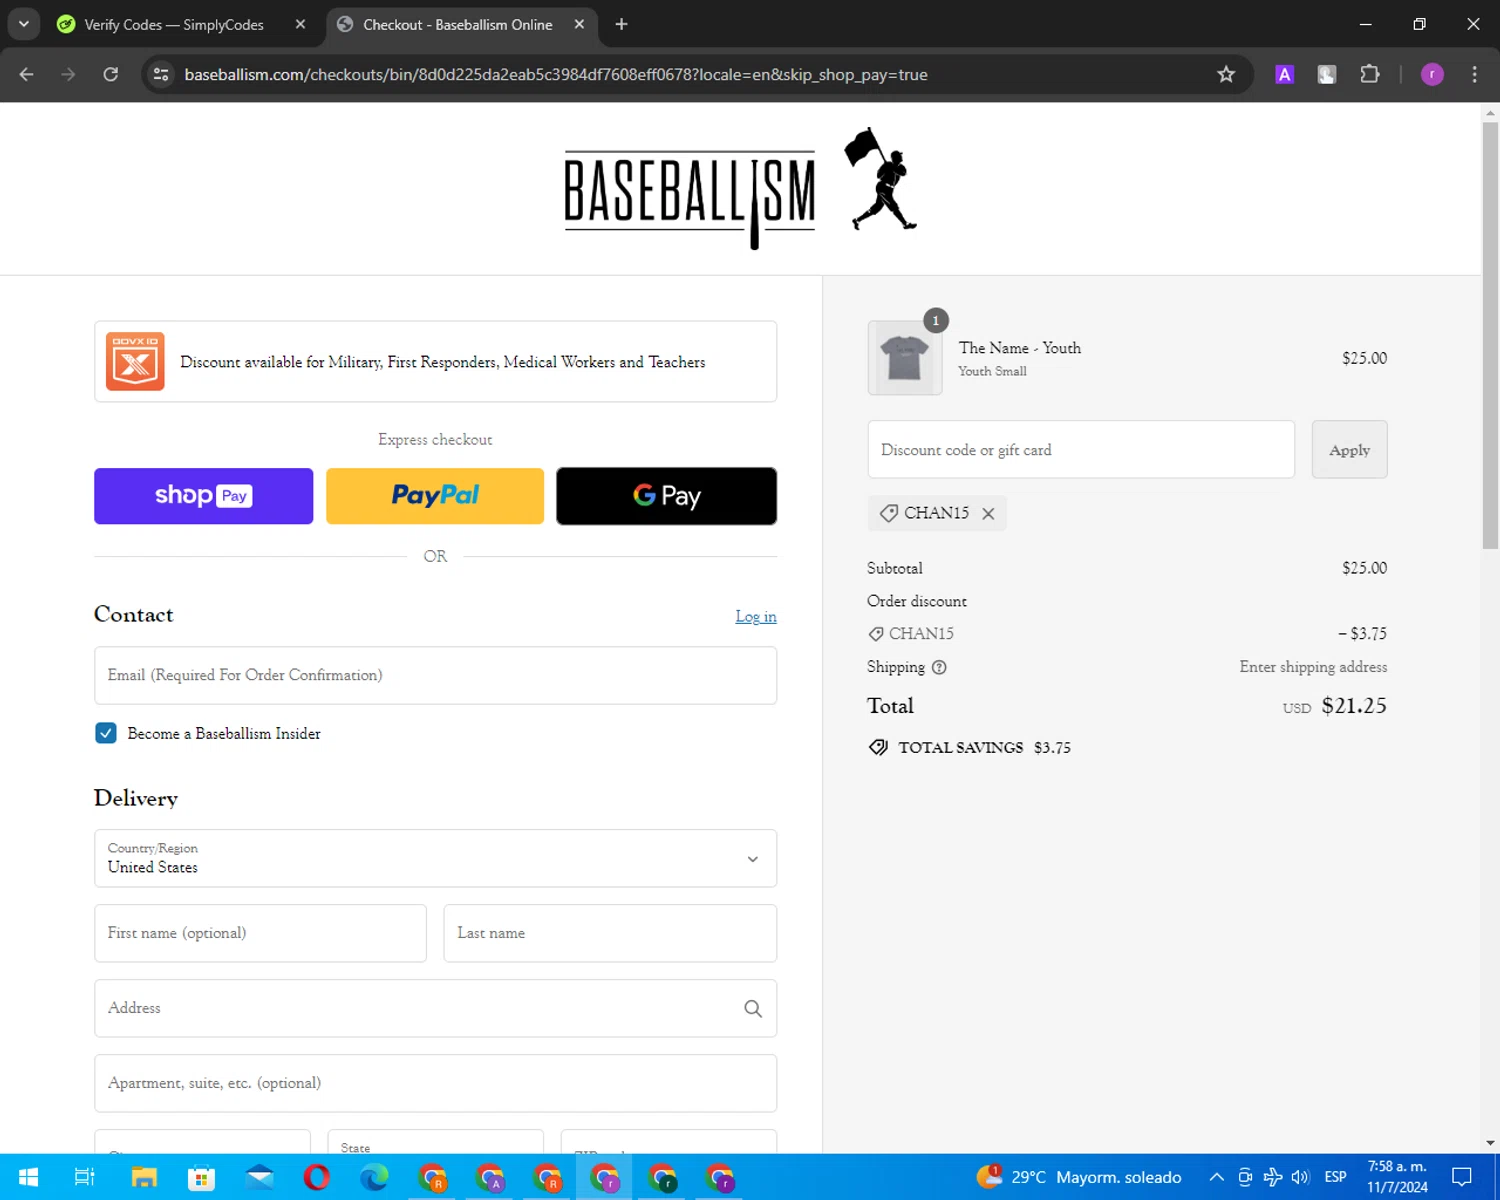
Task: Click the TOTAL SAVINGS $3.75 text
Action: 984,747
